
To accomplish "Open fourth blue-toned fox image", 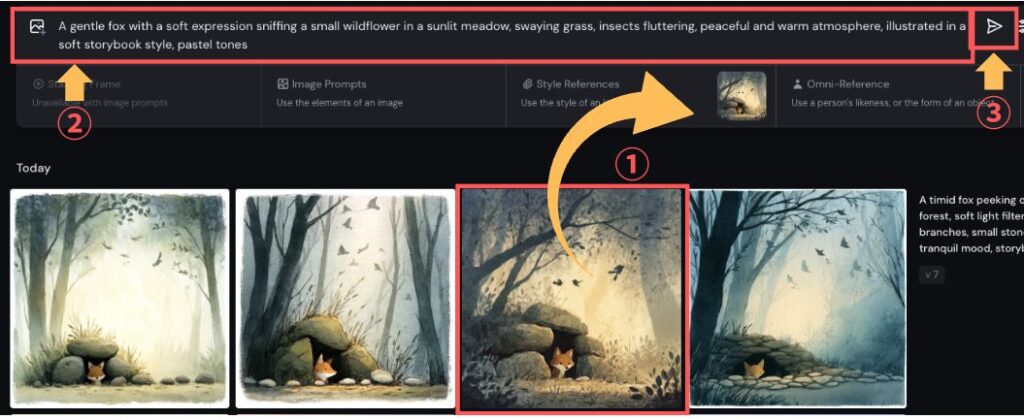I will [798, 299].
